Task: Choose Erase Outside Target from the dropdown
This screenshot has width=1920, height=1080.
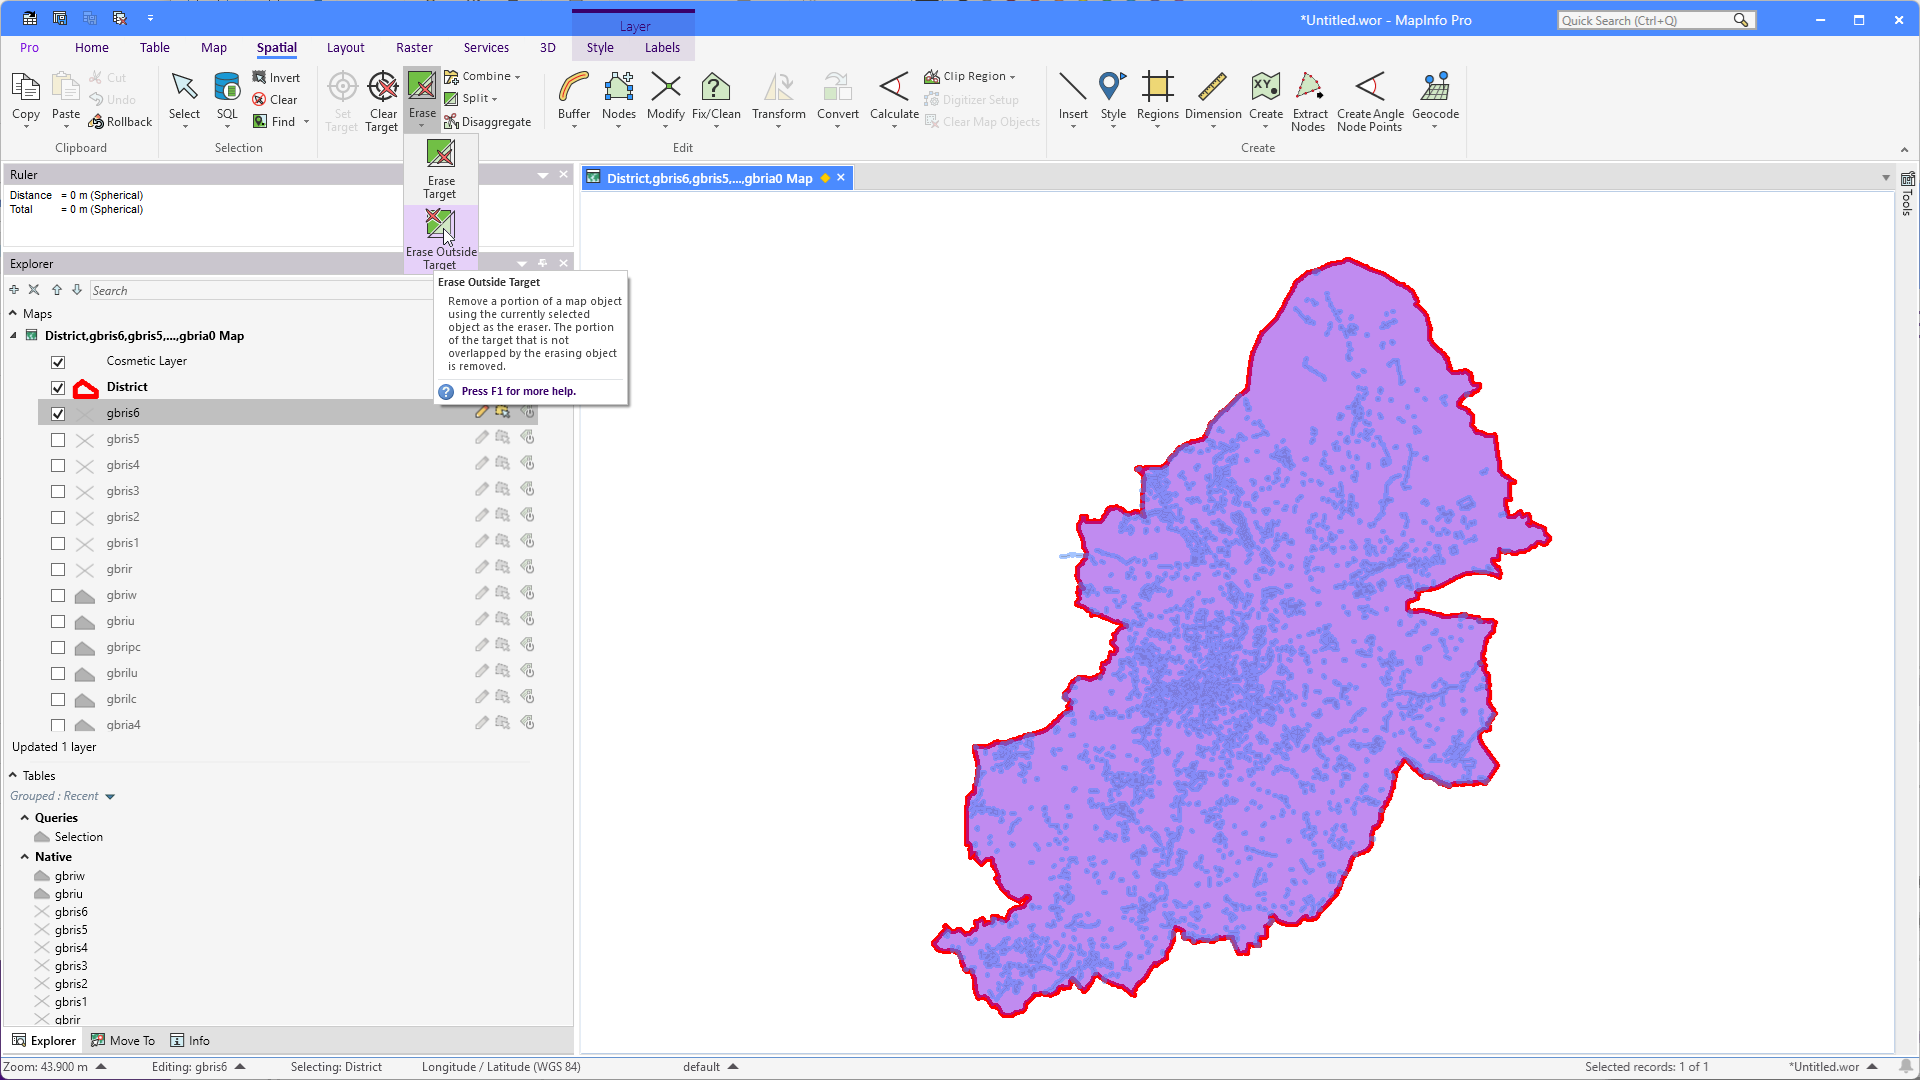Action: point(441,239)
